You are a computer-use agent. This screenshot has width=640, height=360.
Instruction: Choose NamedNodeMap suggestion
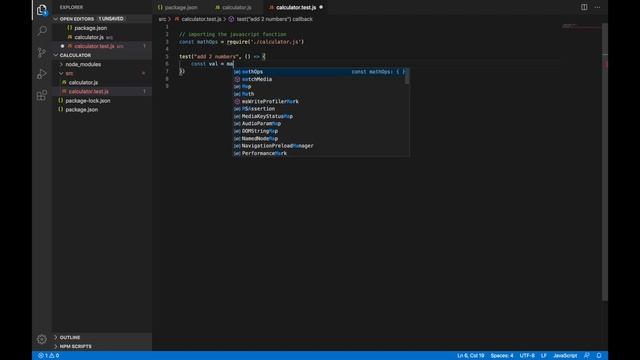[x=318, y=138]
